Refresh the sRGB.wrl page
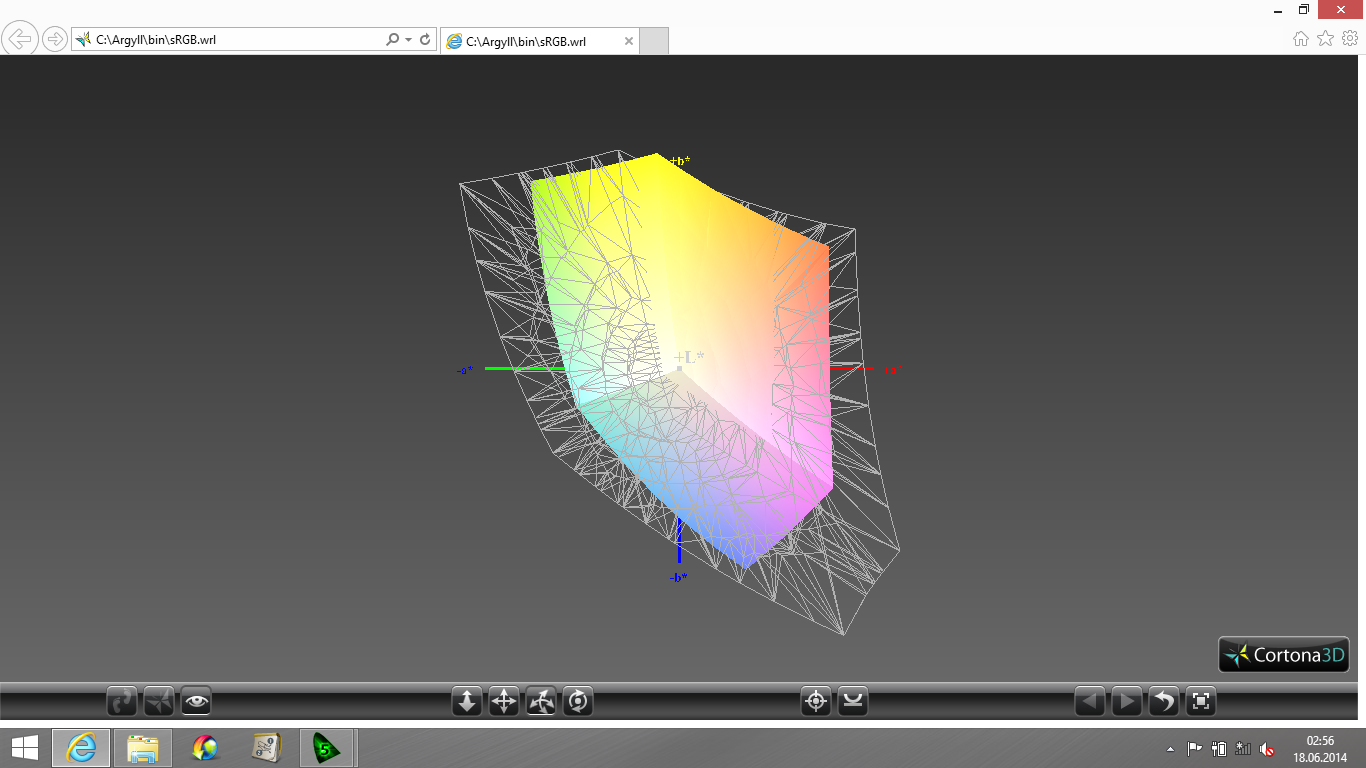Viewport: 1366px width, 768px height. tap(425, 40)
